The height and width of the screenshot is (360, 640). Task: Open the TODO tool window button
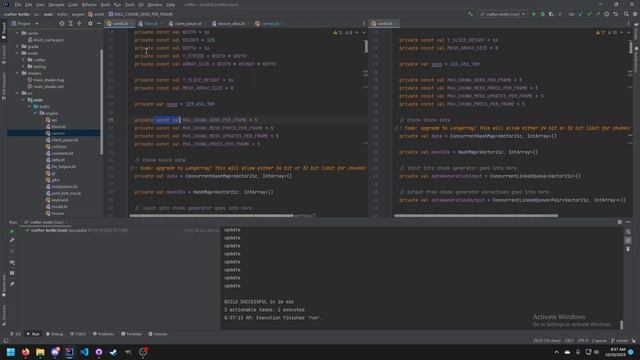(78, 334)
